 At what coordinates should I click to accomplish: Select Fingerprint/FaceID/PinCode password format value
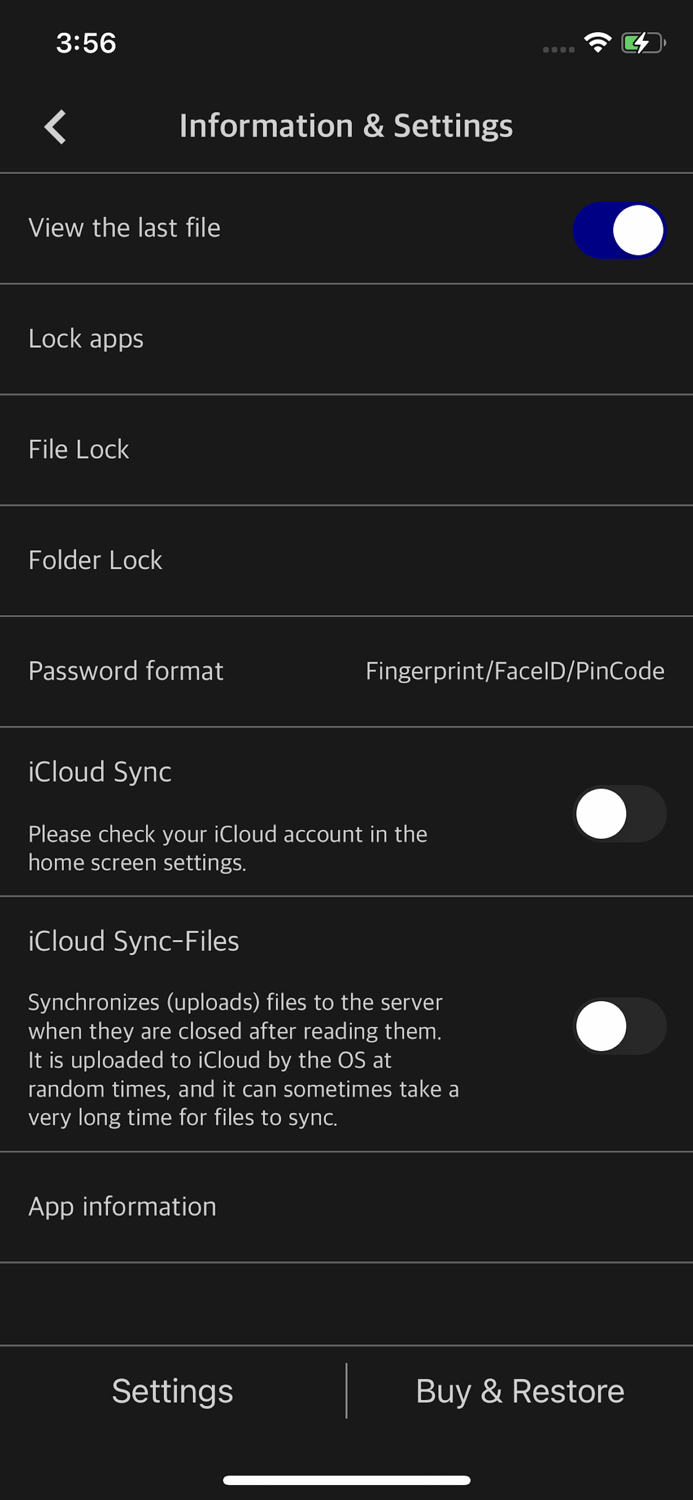point(514,671)
